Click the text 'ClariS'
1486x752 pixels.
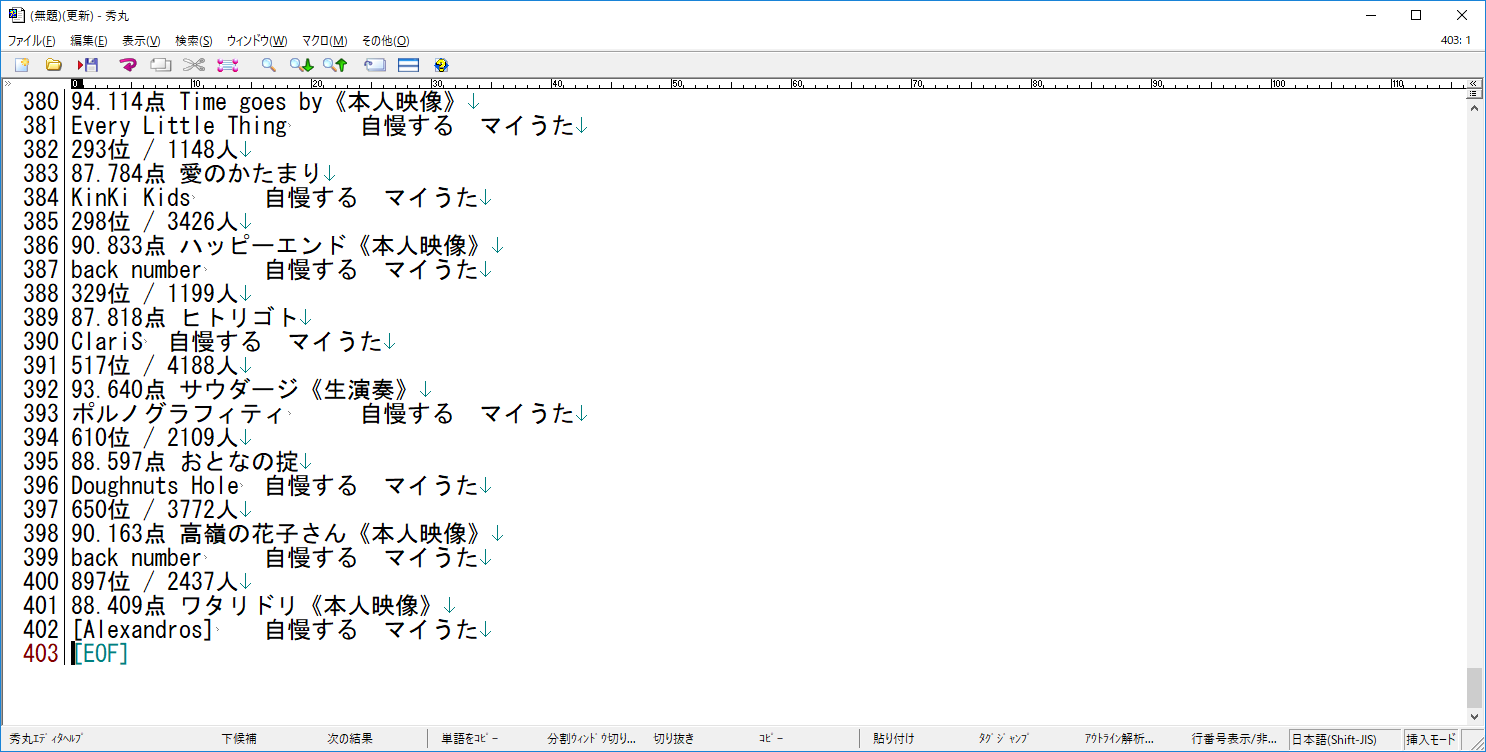[x=106, y=342]
